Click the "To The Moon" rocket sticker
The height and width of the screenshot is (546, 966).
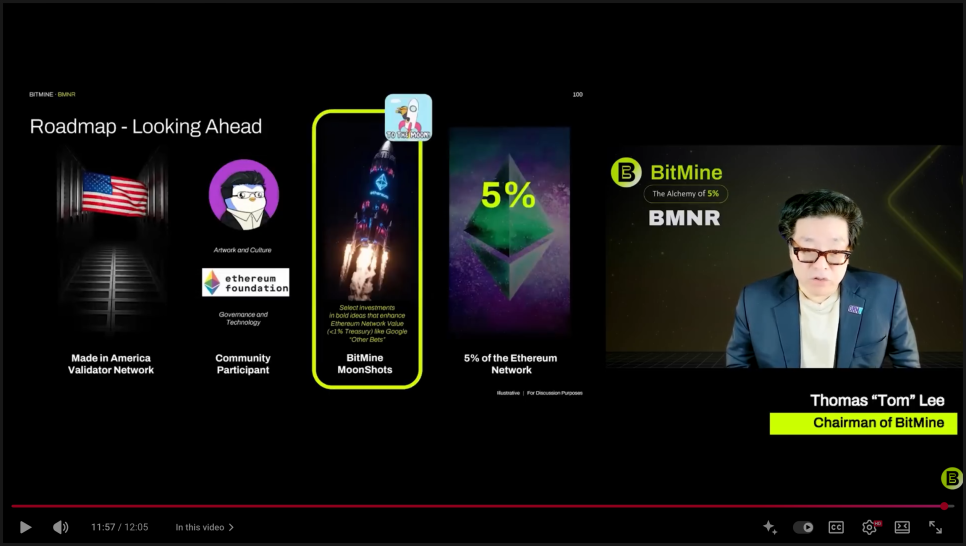pos(408,117)
